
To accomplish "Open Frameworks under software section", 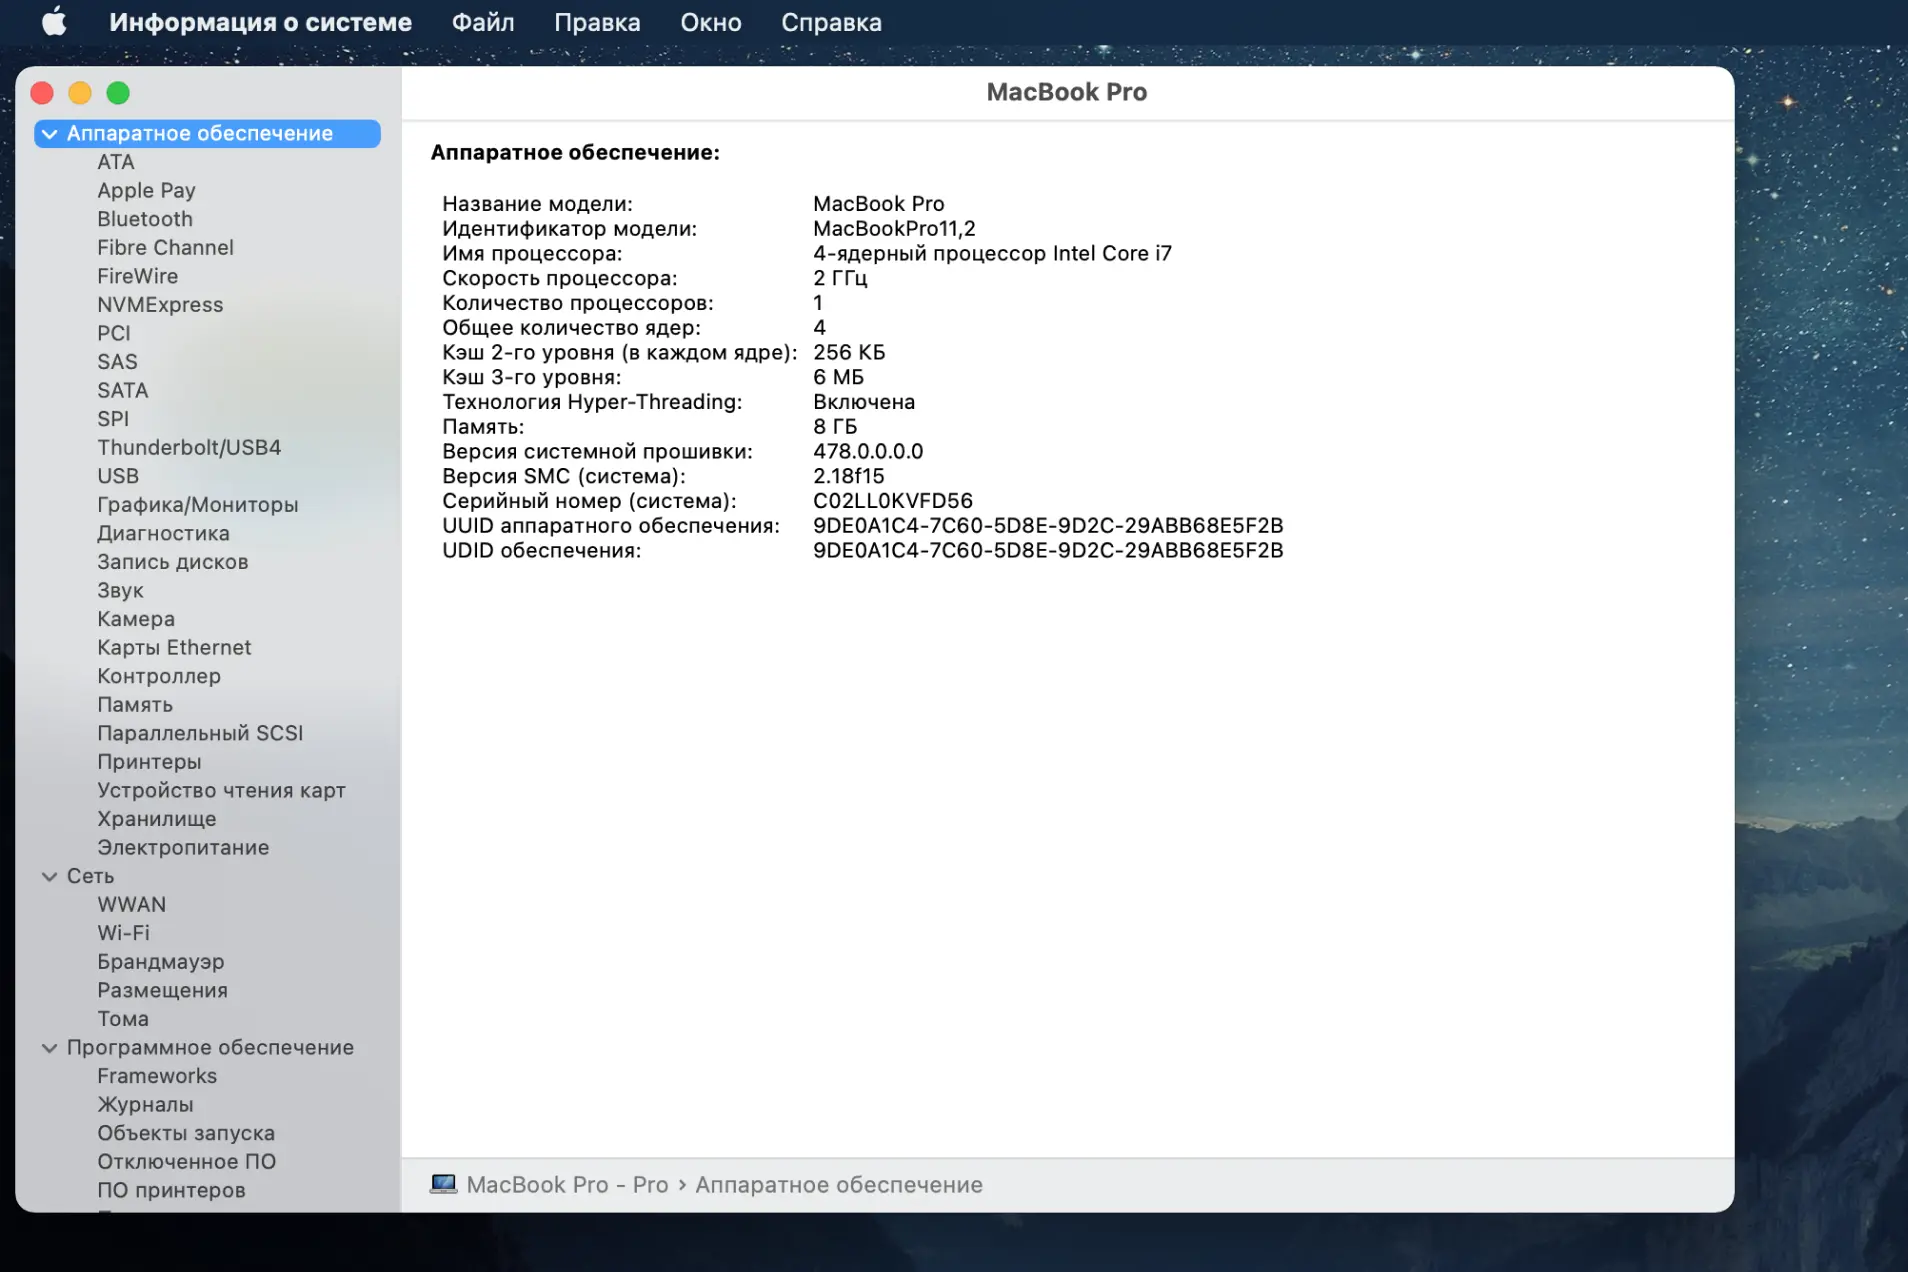I will (x=156, y=1076).
